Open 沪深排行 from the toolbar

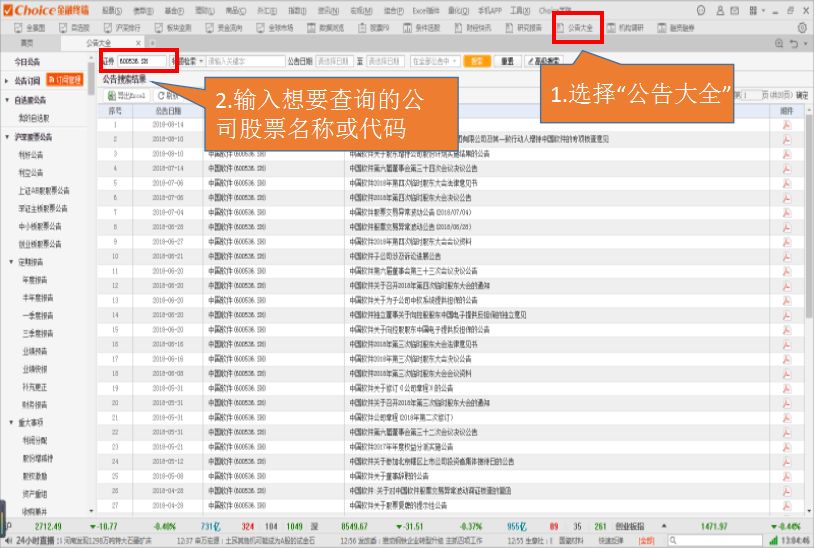pos(123,28)
